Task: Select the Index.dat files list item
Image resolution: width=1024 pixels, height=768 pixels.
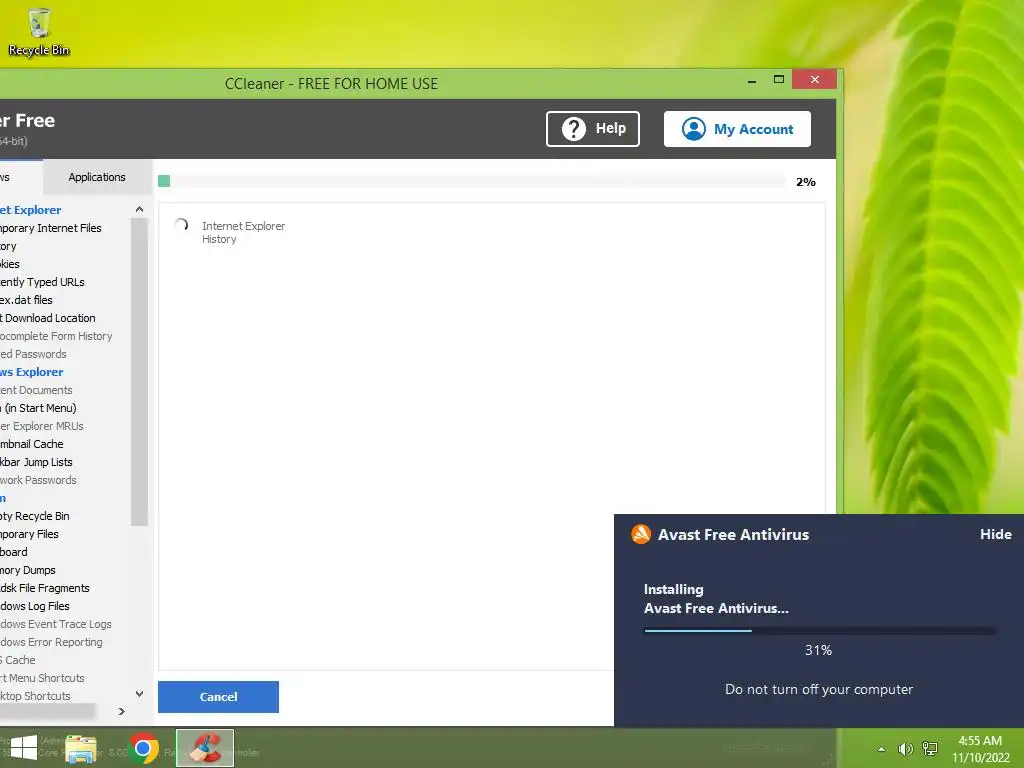Action: pos(26,300)
